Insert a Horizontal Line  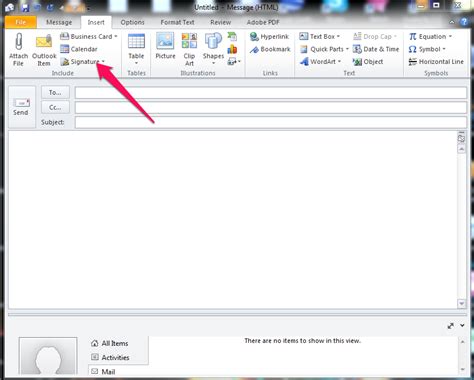[436, 62]
